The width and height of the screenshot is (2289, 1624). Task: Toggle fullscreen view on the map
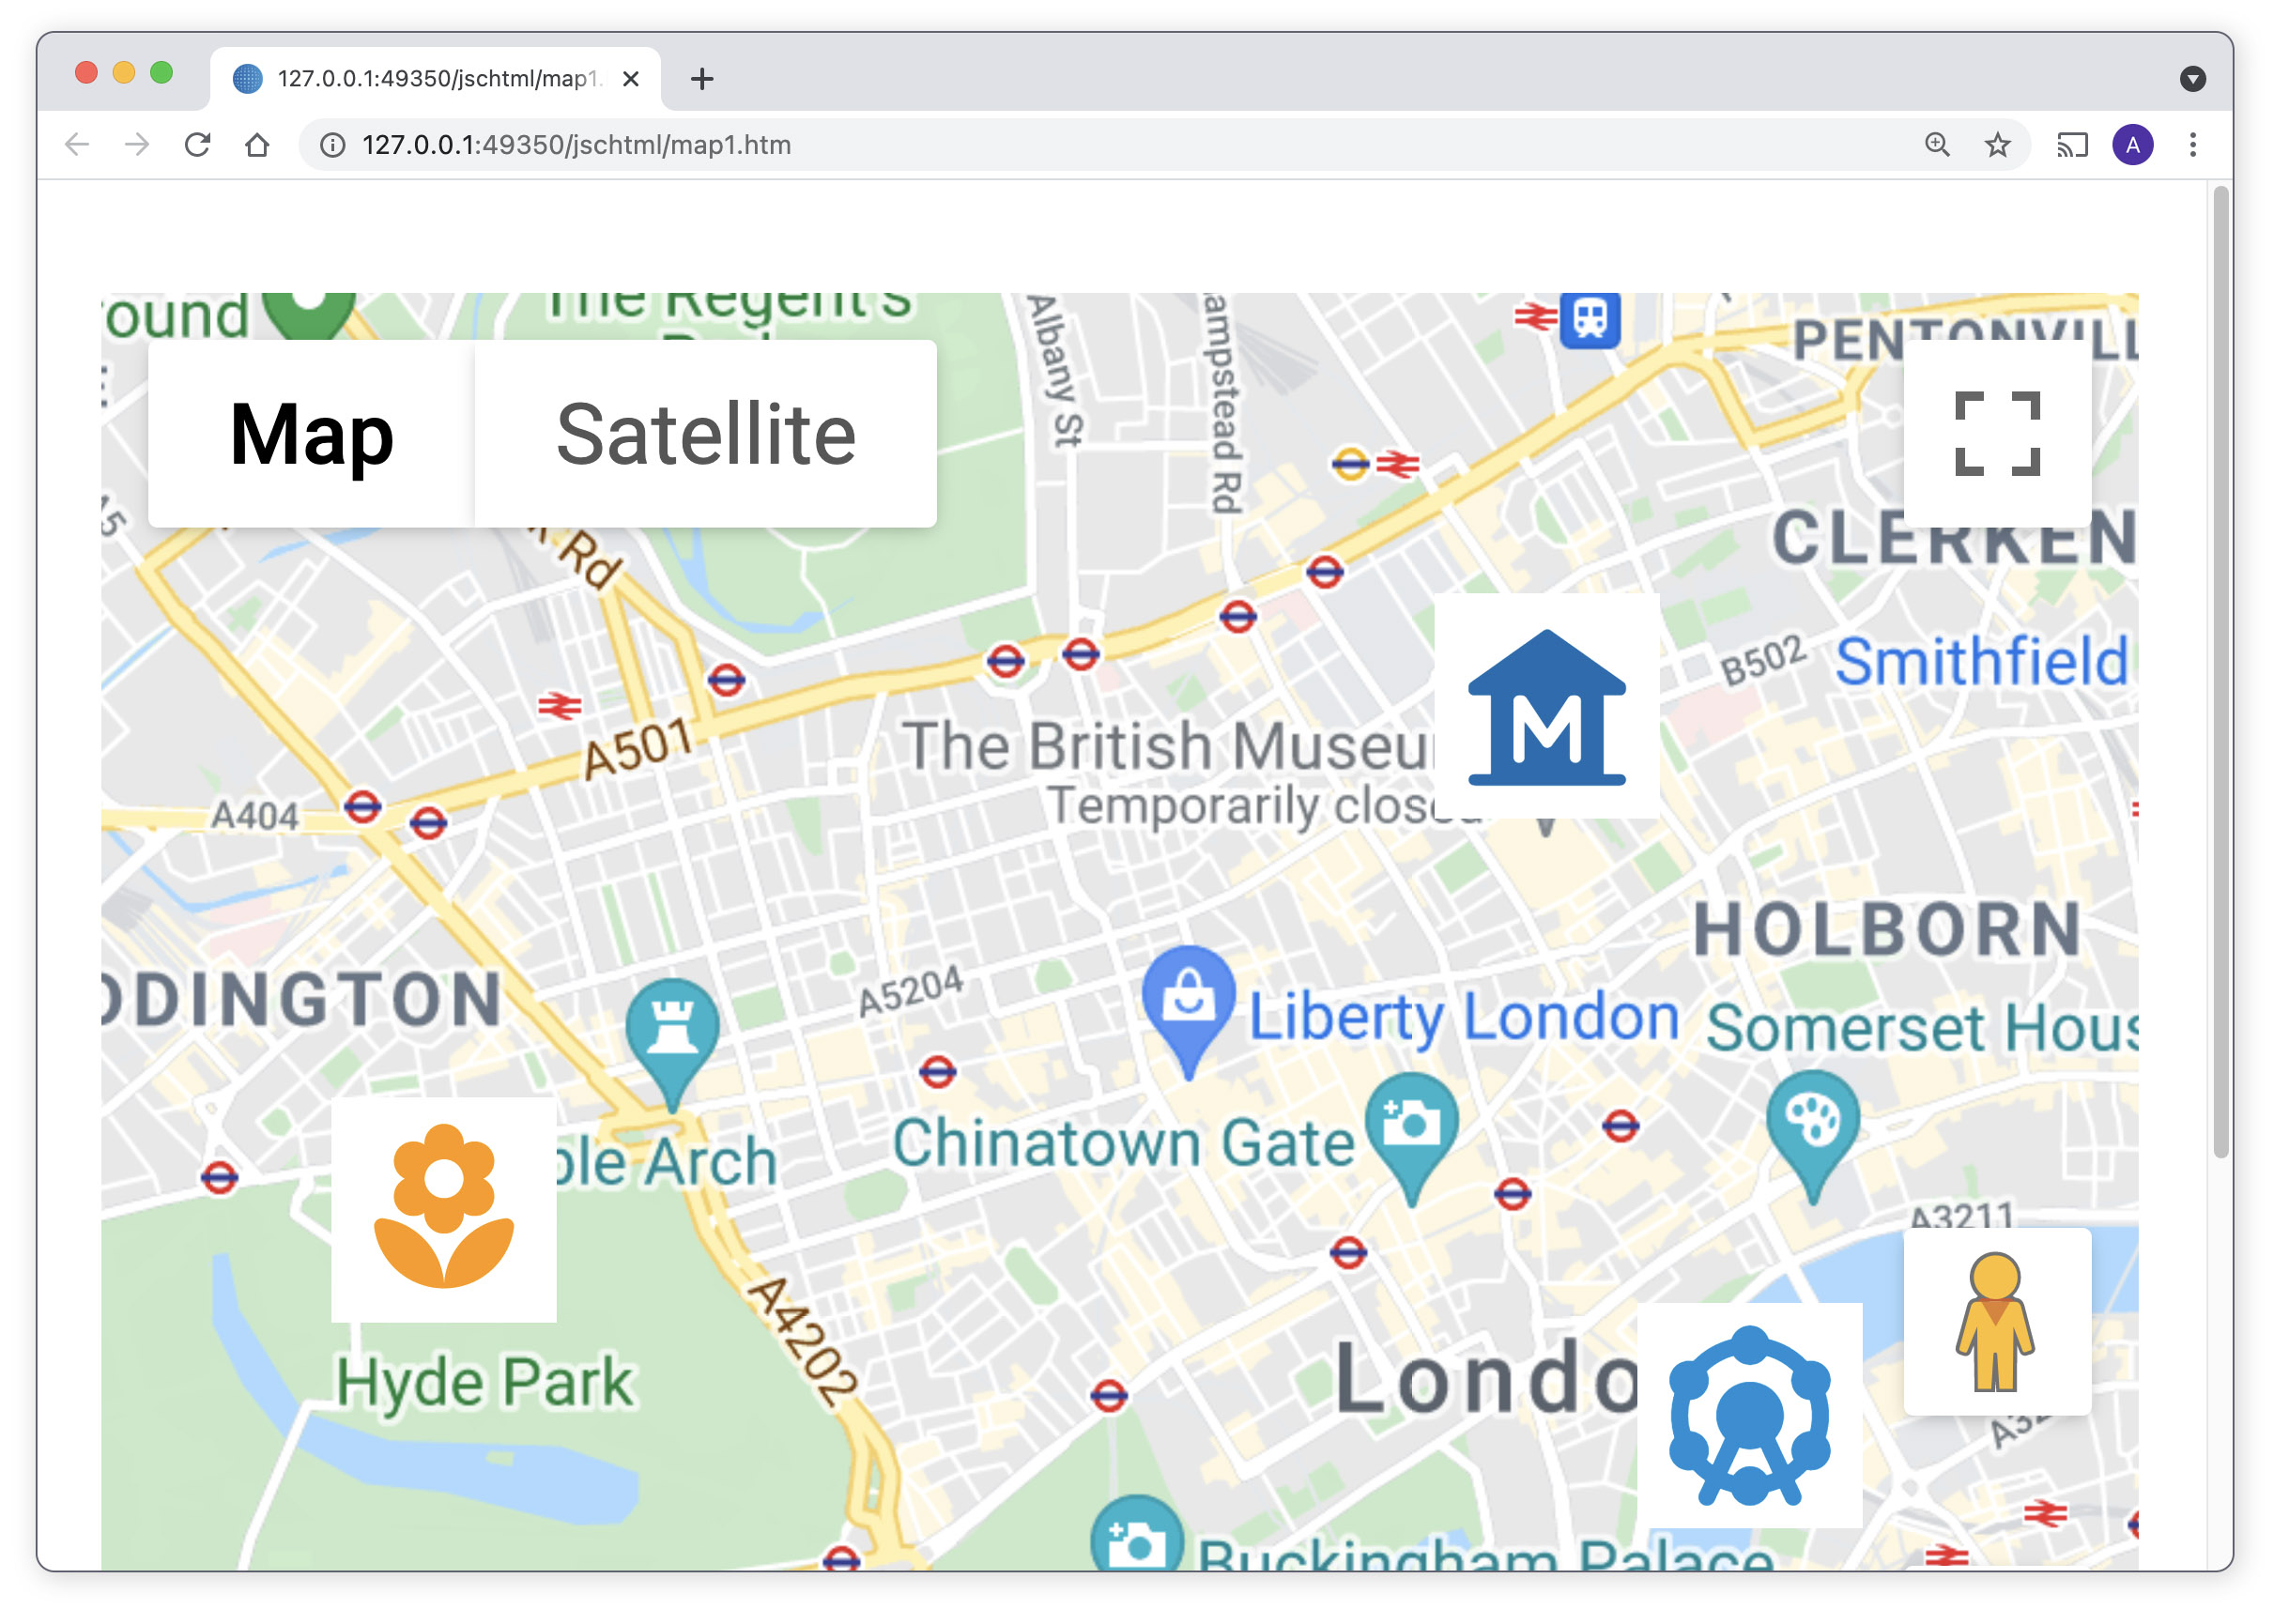[1996, 434]
